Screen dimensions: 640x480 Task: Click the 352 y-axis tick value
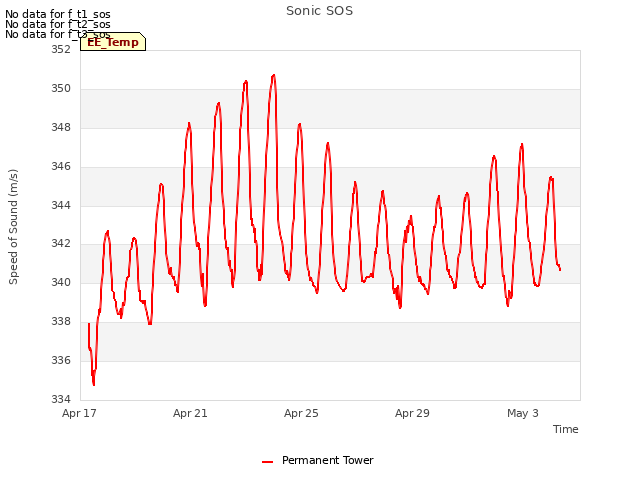[61, 49]
